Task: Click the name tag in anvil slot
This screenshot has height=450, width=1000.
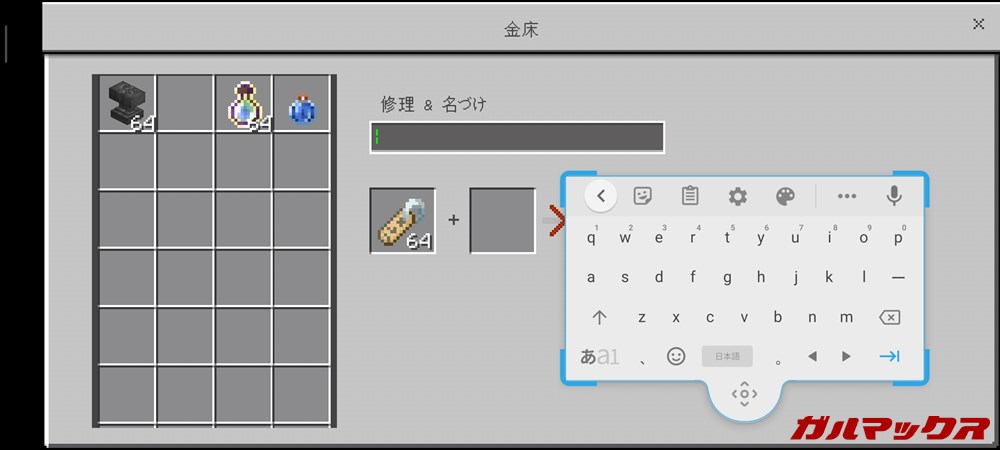Action: pos(402,220)
